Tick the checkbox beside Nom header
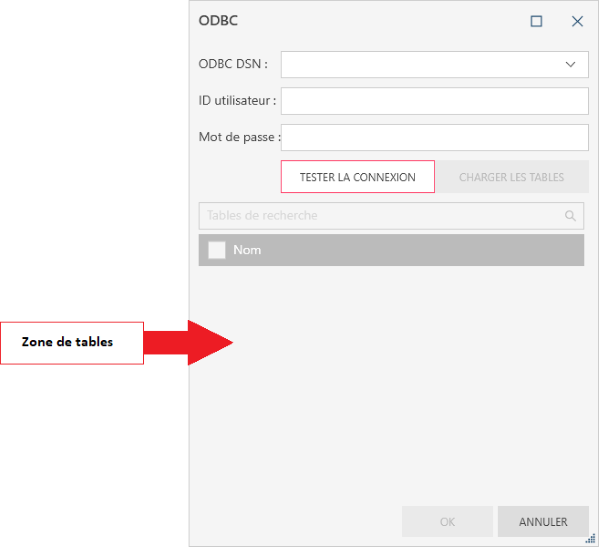600x547 pixels. tap(216, 250)
